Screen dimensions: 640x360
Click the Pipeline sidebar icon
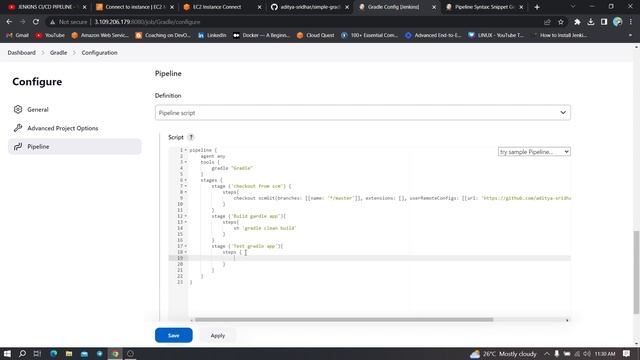click(x=18, y=147)
